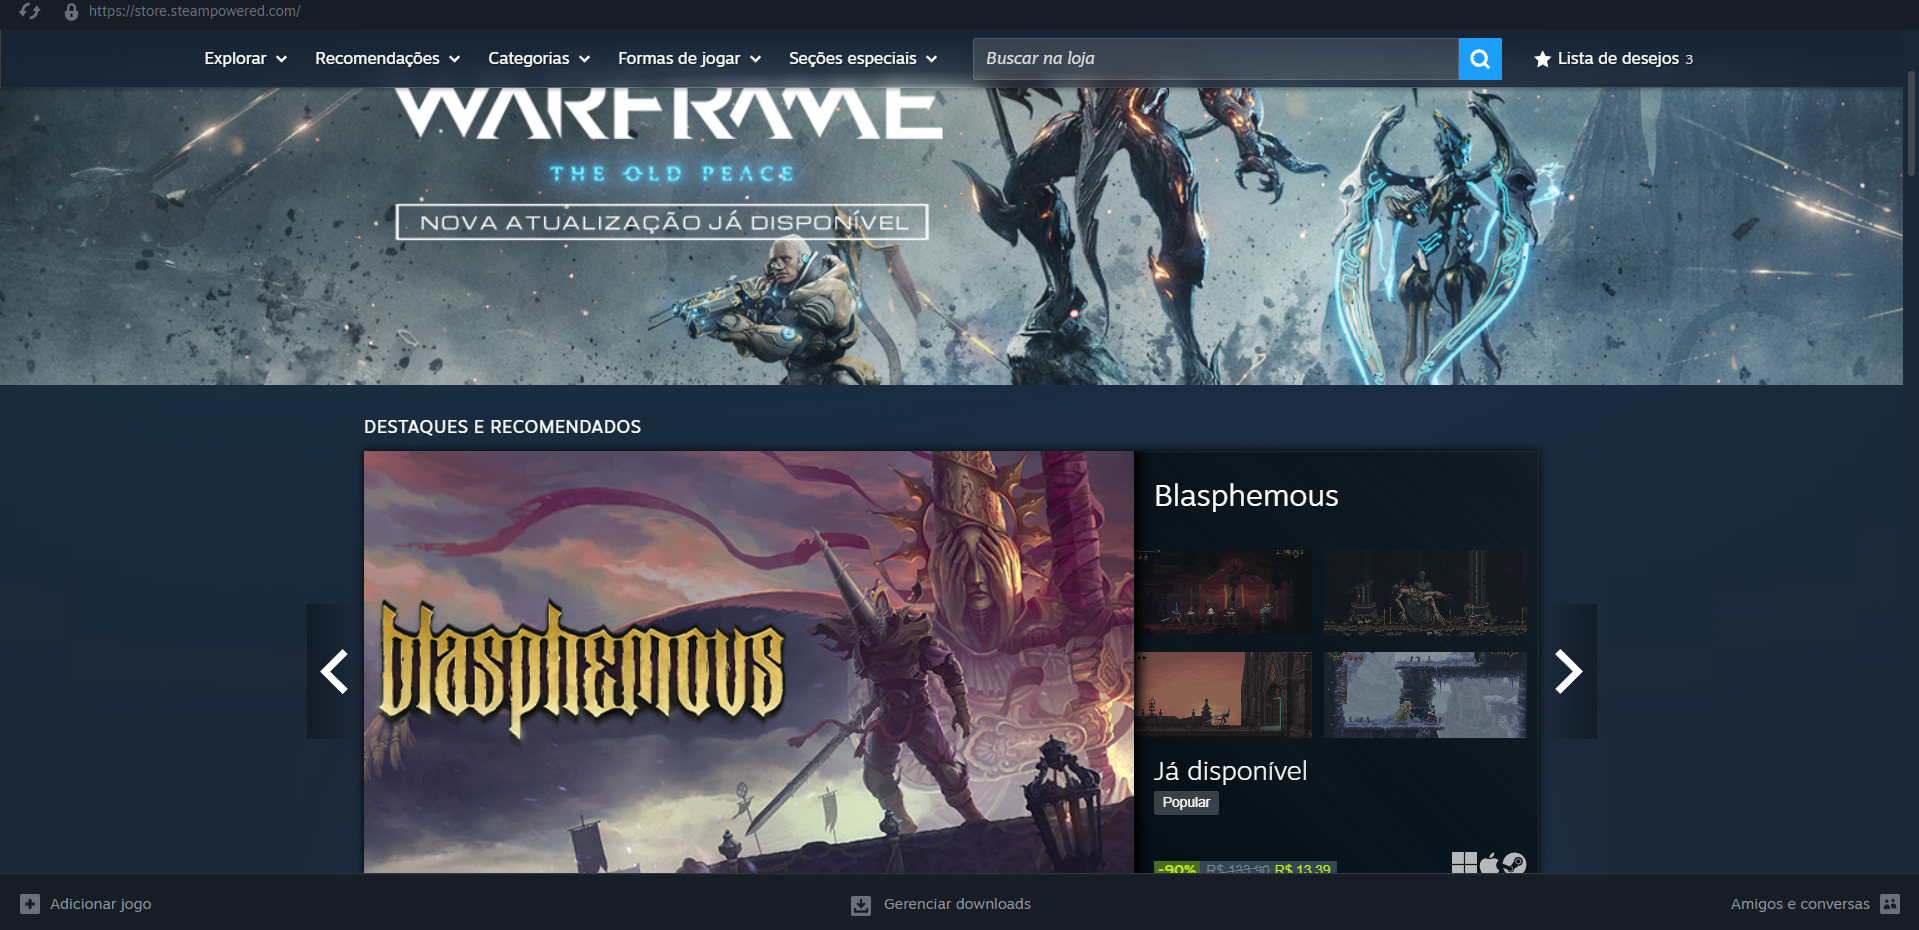Submit search with the magnifier button
1919x930 pixels.
[1480, 59]
